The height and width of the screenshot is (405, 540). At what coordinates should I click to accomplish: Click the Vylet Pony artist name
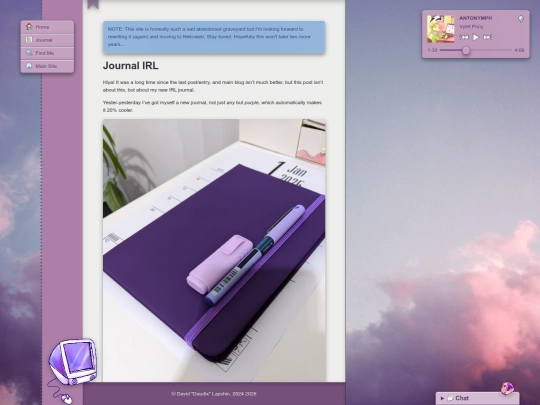tap(471, 27)
